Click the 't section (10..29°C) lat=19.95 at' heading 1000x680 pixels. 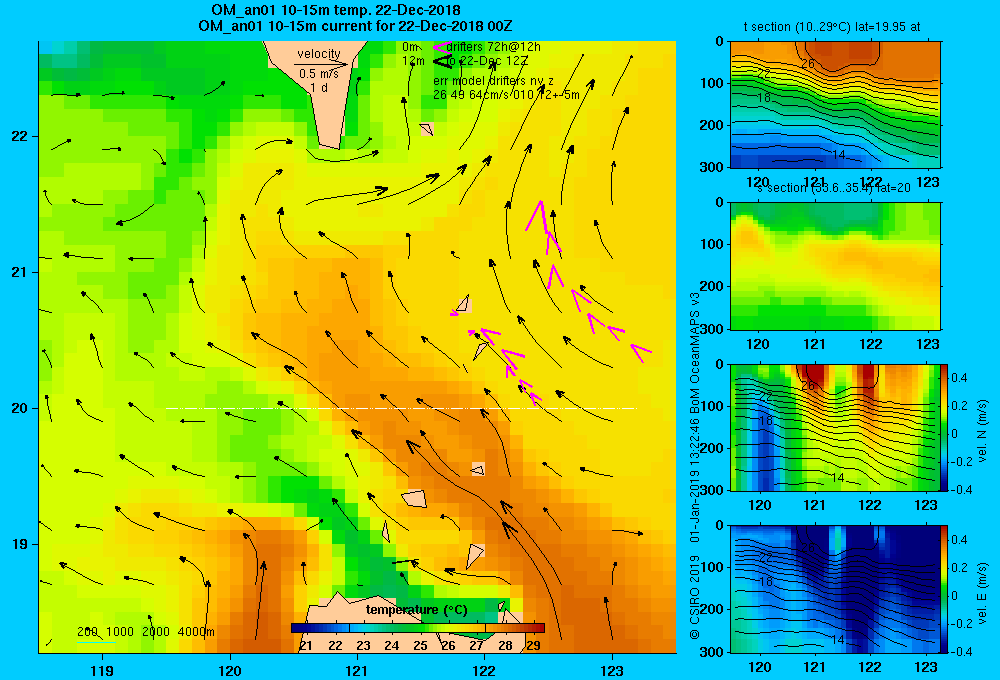(832, 27)
